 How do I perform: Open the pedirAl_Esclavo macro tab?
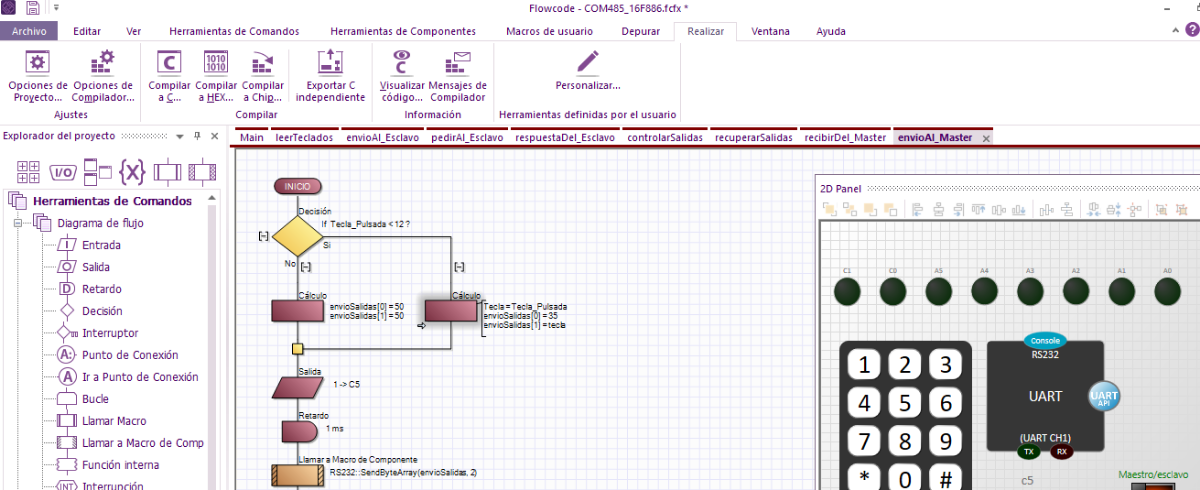click(x=467, y=137)
